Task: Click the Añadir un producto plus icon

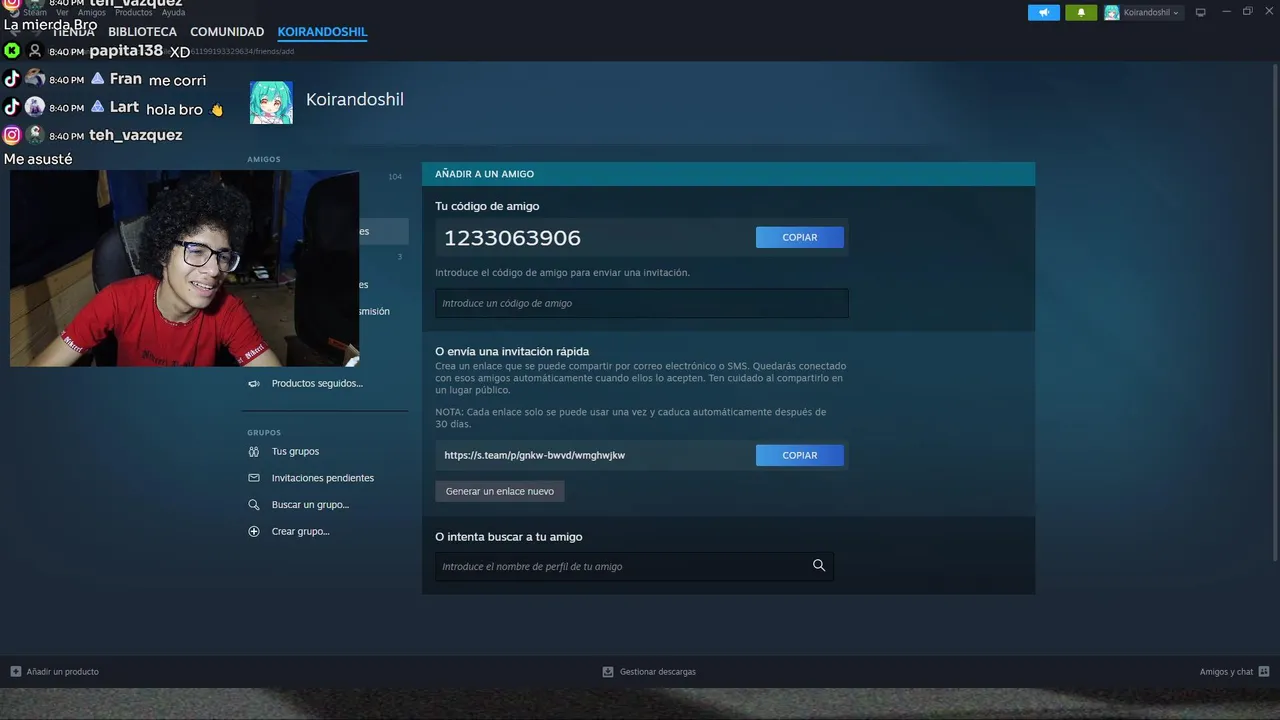Action: click(x=16, y=672)
